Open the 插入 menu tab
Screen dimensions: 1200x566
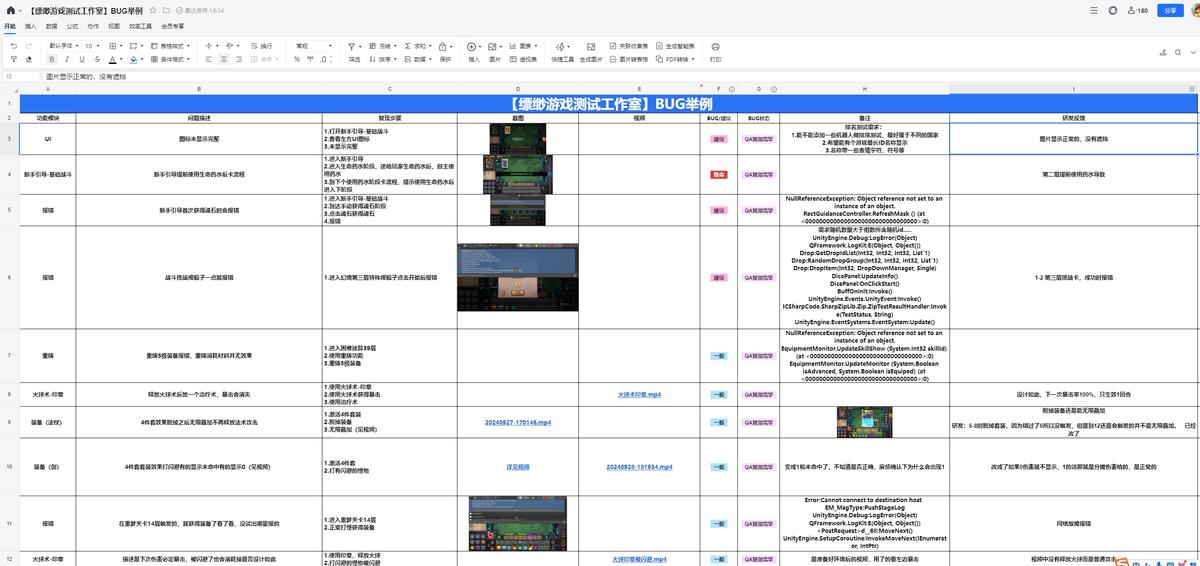tap(30, 26)
